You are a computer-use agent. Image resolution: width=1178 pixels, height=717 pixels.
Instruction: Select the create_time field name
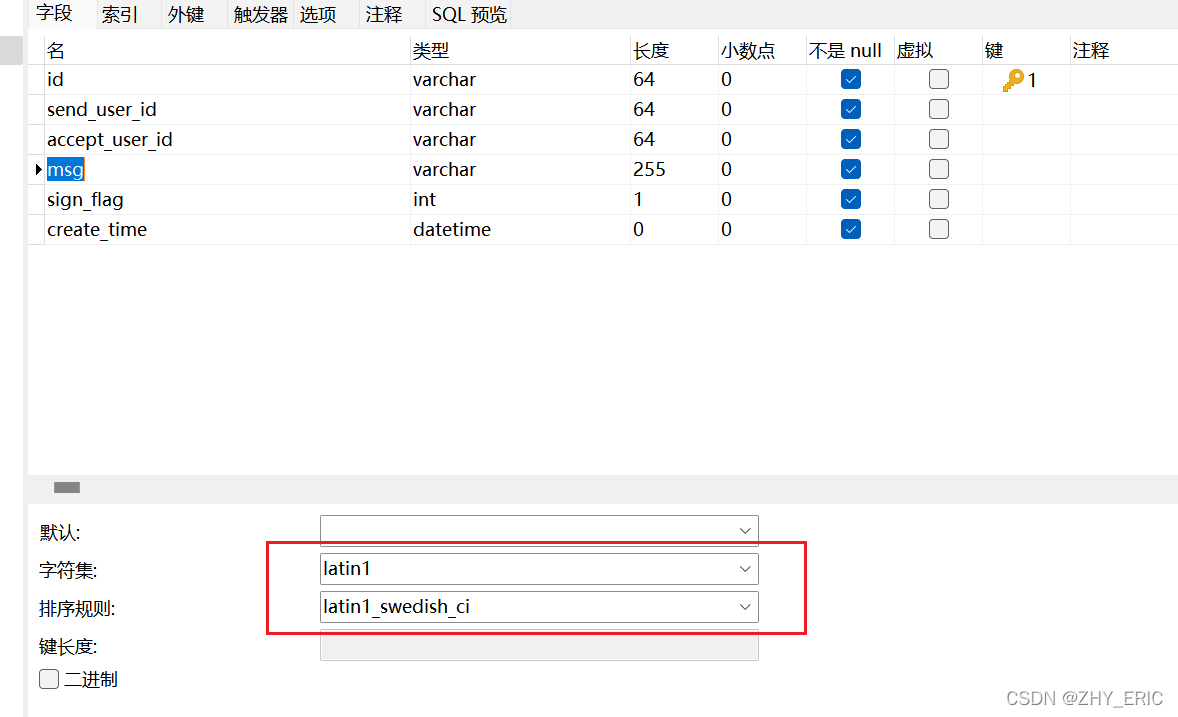(x=97, y=230)
